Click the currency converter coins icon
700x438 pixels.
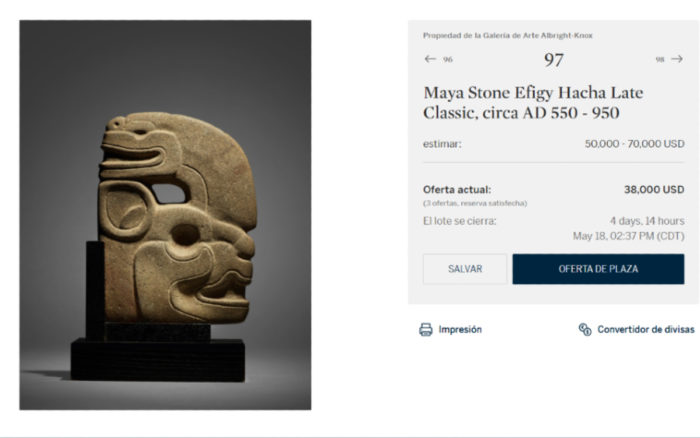[585, 329]
